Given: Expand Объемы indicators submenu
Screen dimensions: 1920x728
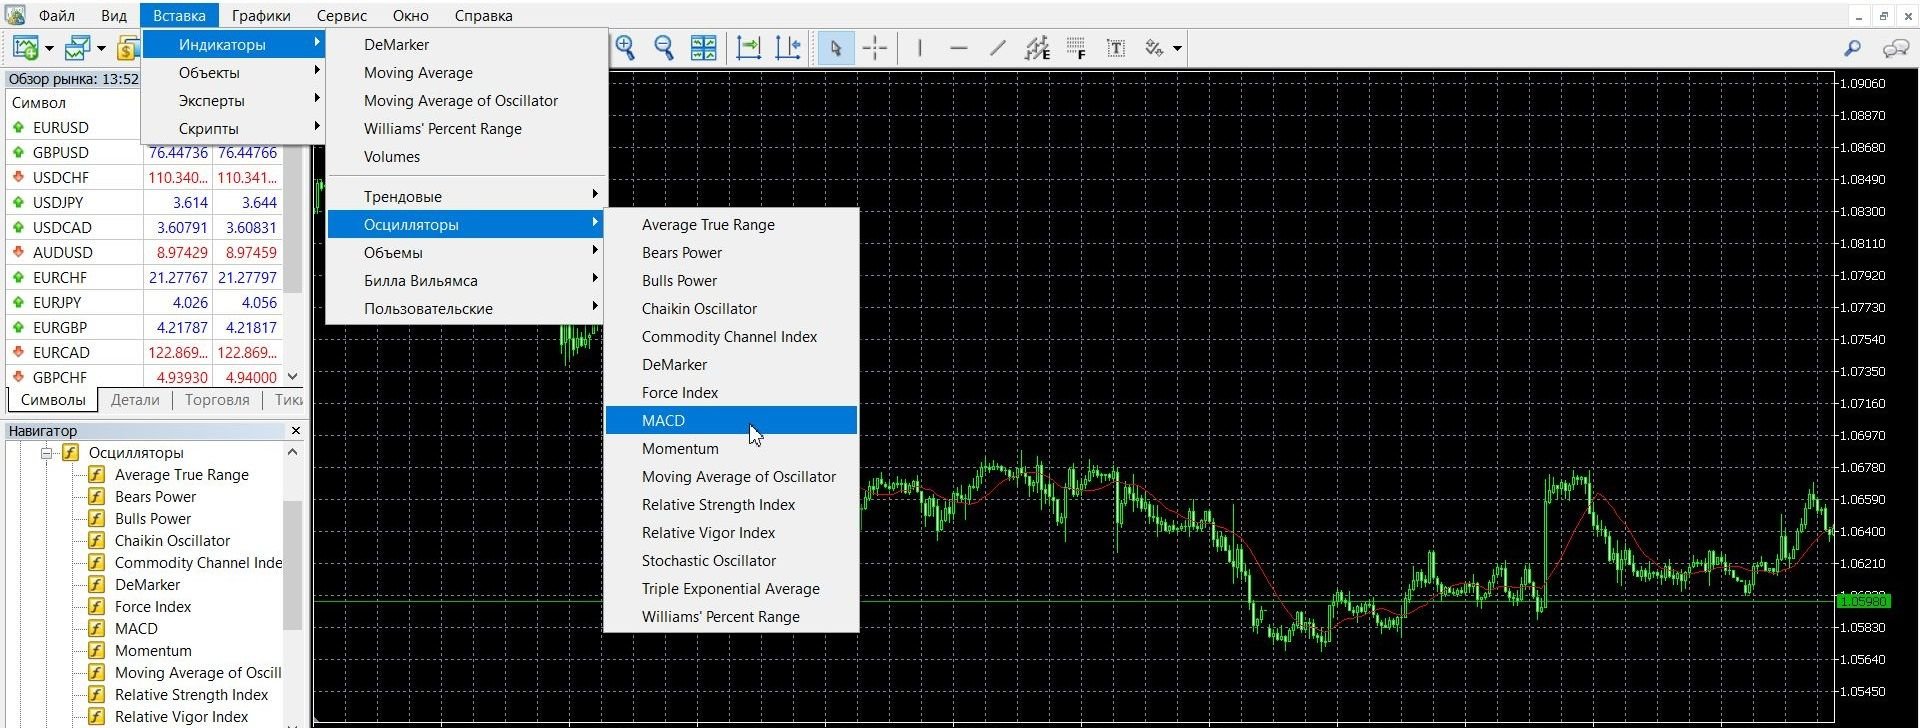Looking at the screenshot, I should point(466,252).
